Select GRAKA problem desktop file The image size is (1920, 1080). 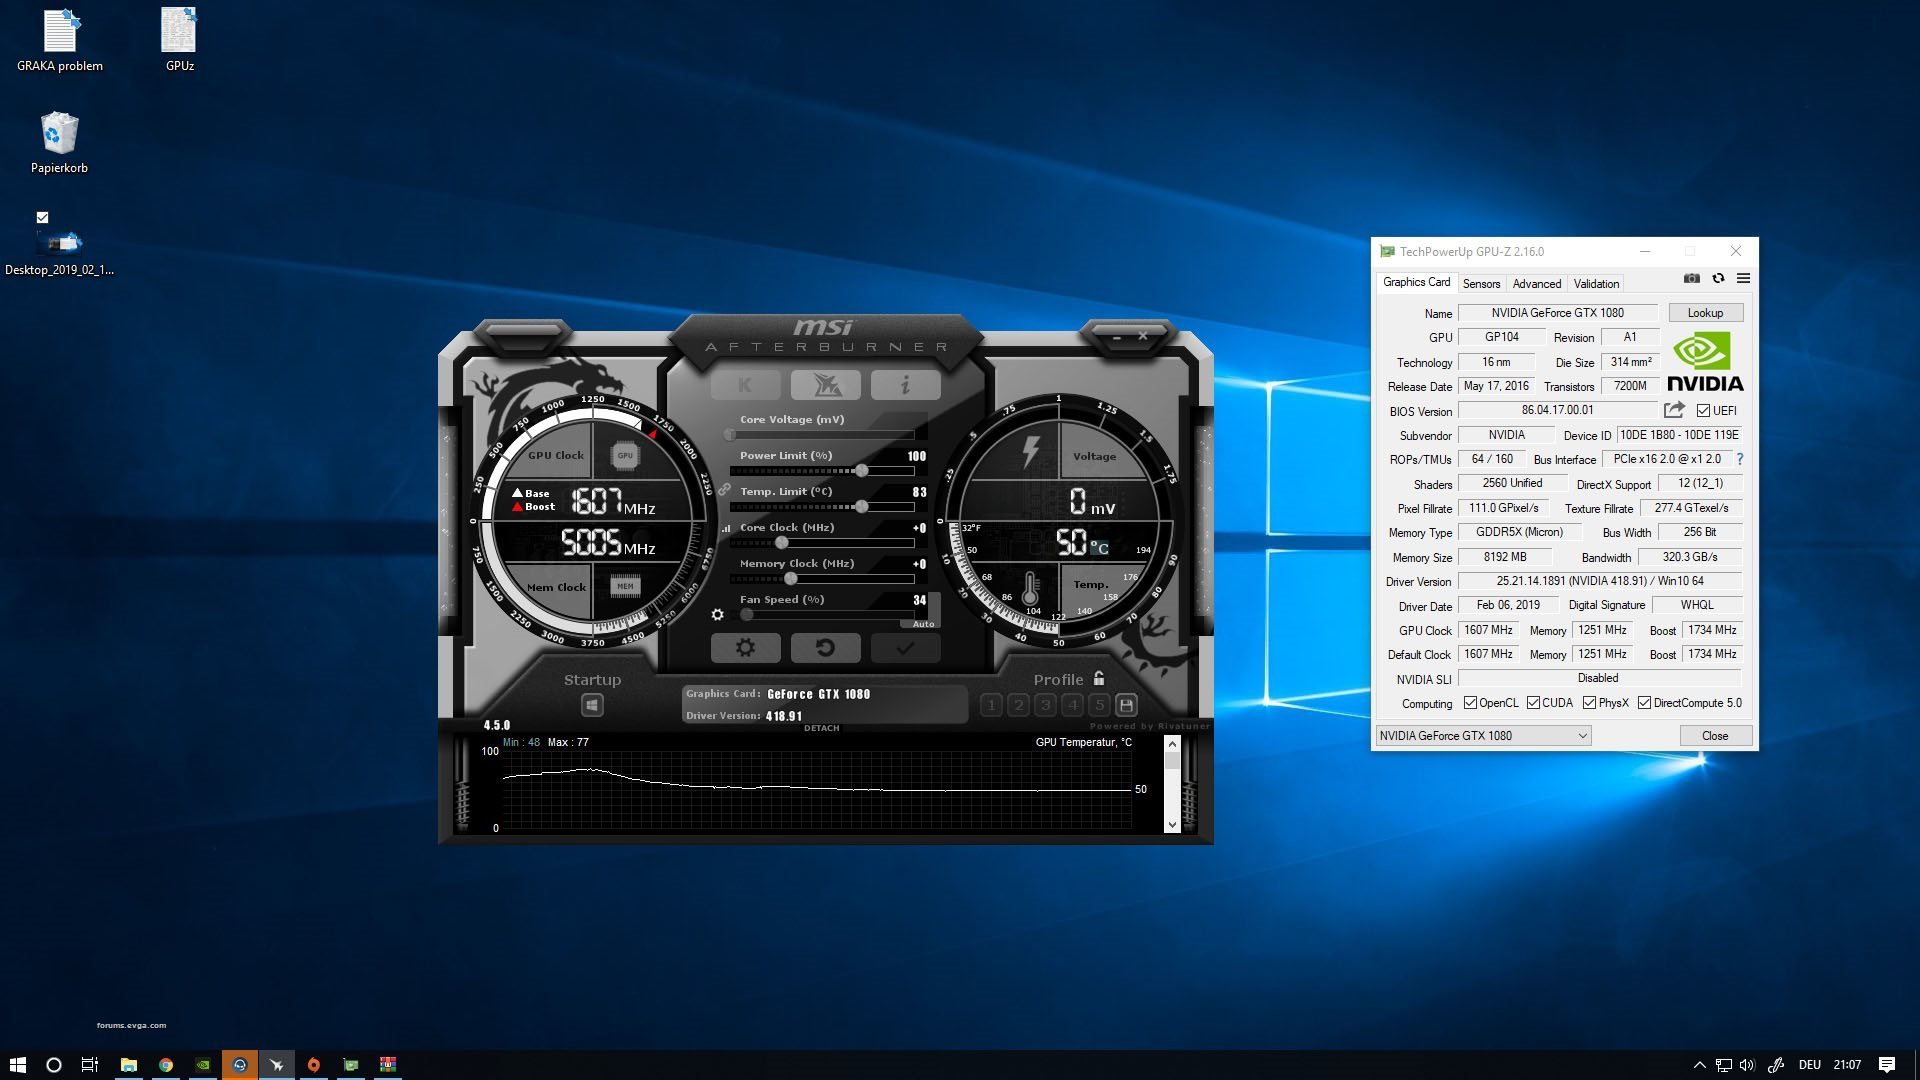[60, 42]
